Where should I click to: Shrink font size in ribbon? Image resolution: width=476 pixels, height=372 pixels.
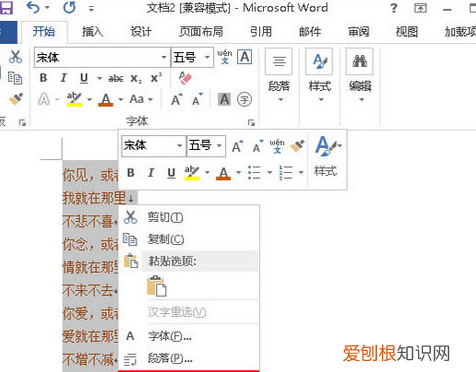197,99
